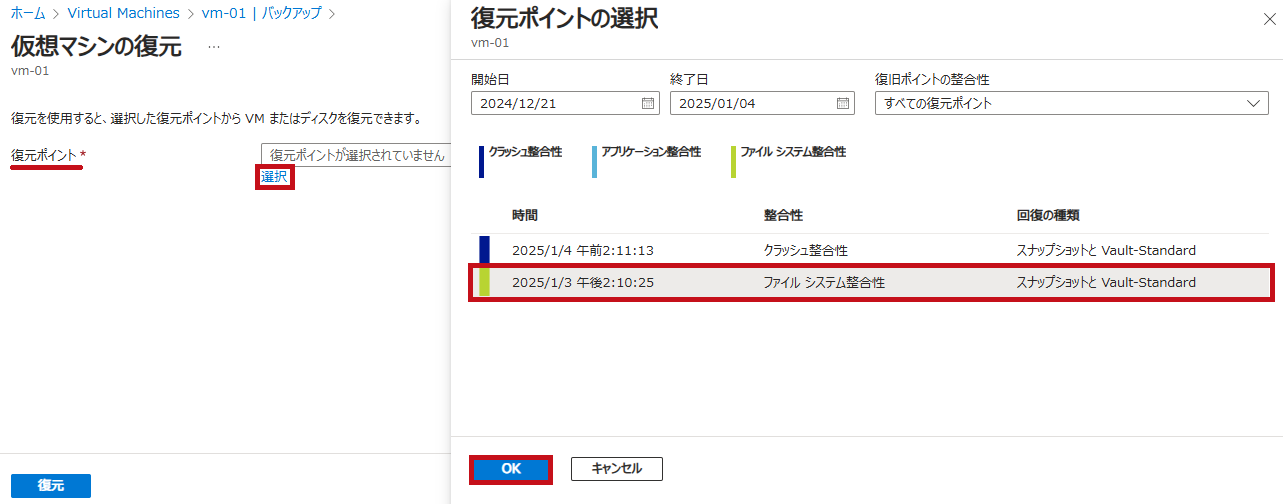Screen dimensions: 1283x504
Task: Click the dark blue color bar of 2025/1/4 row
Action: pyautogui.click(x=484, y=250)
